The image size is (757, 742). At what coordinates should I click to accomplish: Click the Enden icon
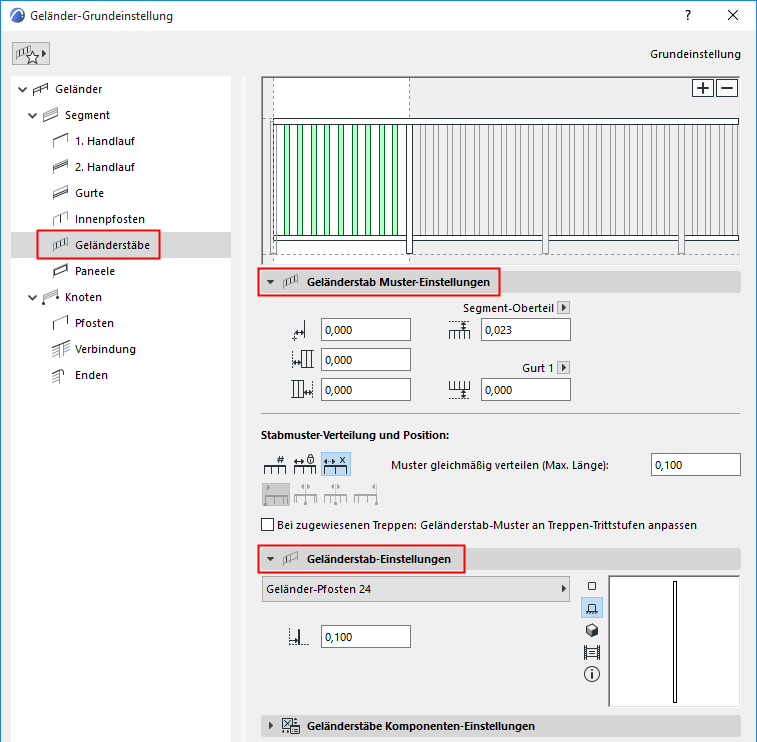(x=58, y=376)
